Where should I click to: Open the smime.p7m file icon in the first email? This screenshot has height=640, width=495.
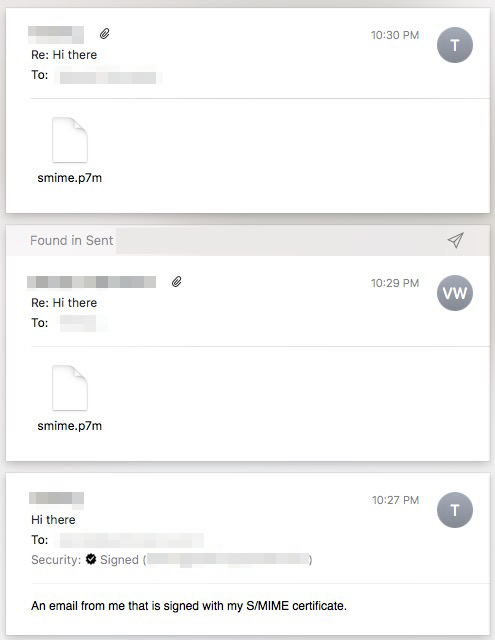point(70,140)
